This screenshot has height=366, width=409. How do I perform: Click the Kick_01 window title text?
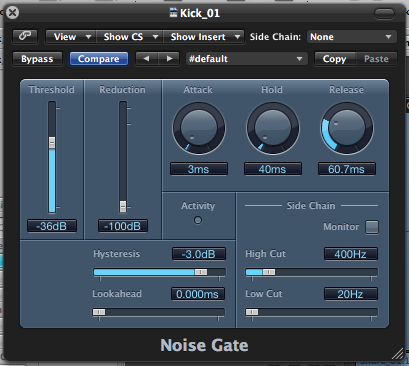pyautogui.click(x=200, y=13)
